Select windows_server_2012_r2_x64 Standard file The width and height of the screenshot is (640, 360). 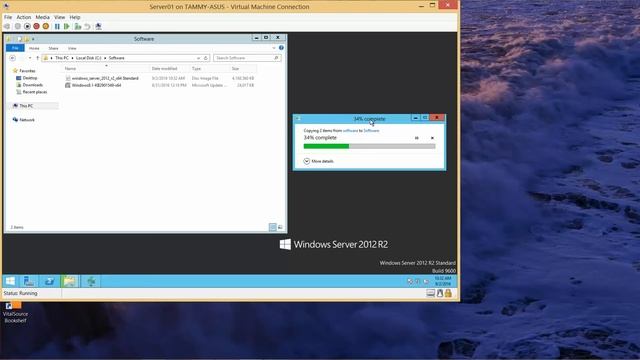[x=105, y=78]
